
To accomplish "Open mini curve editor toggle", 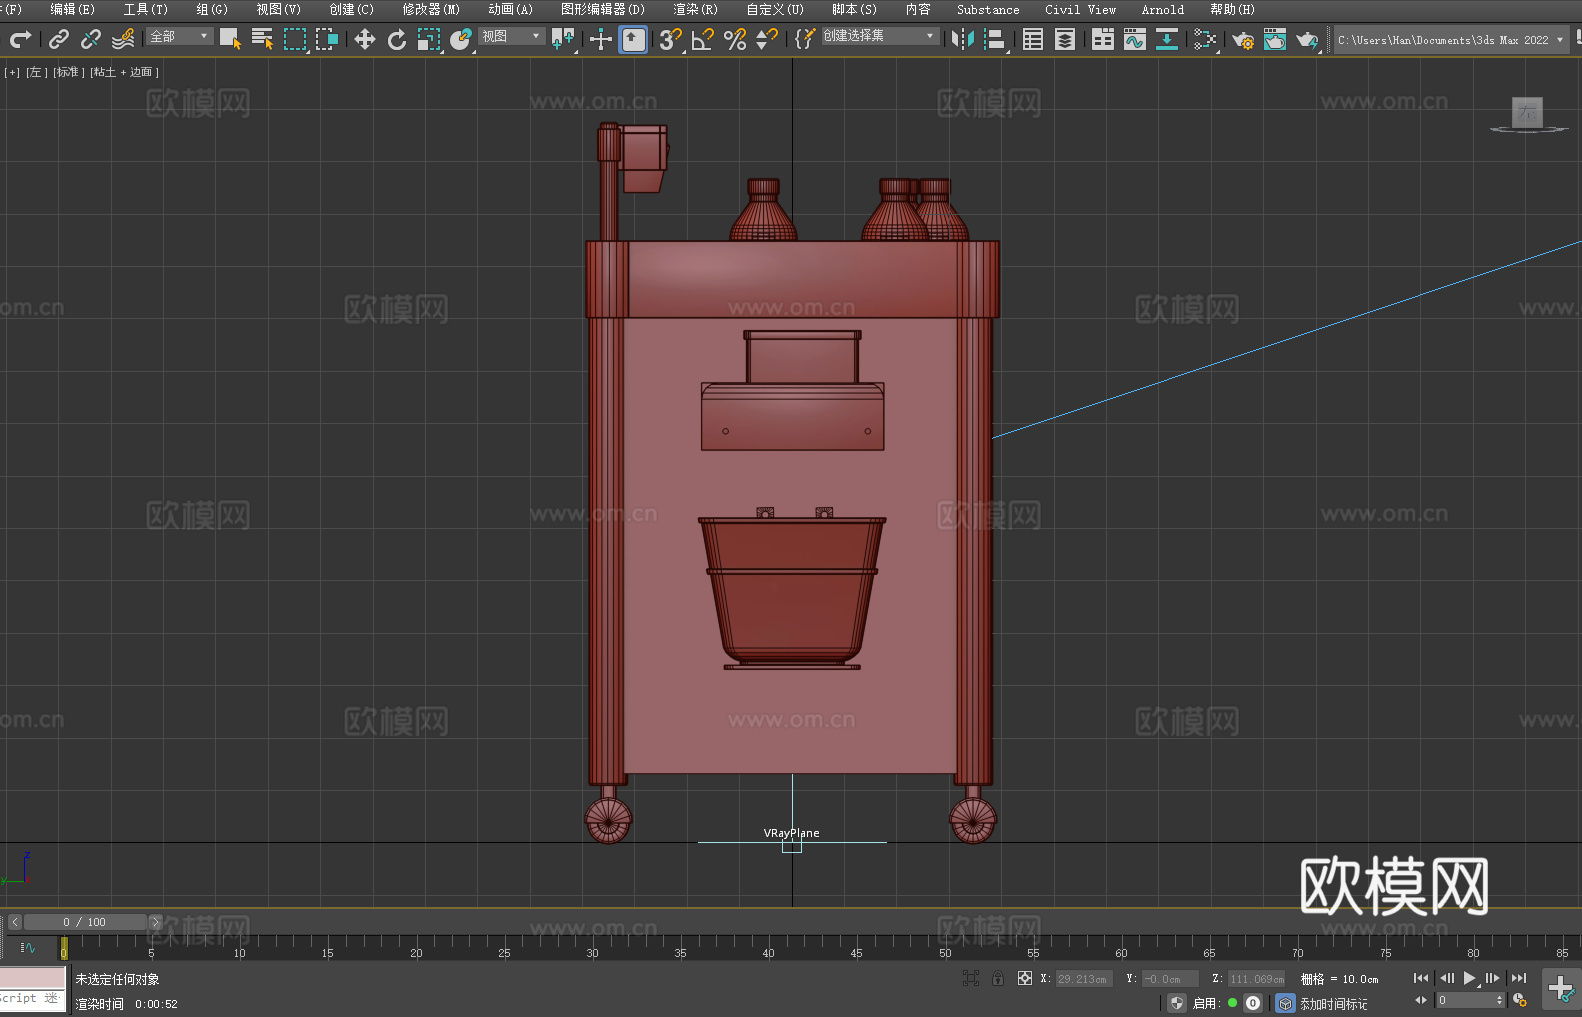I will coord(28,947).
